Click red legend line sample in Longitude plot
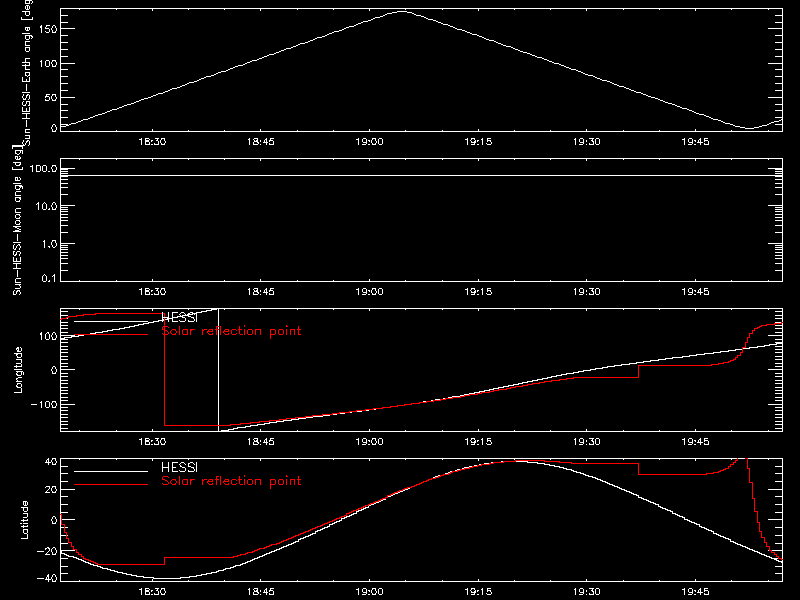The height and width of the screenshot is (600, 800). click(111, 335)
